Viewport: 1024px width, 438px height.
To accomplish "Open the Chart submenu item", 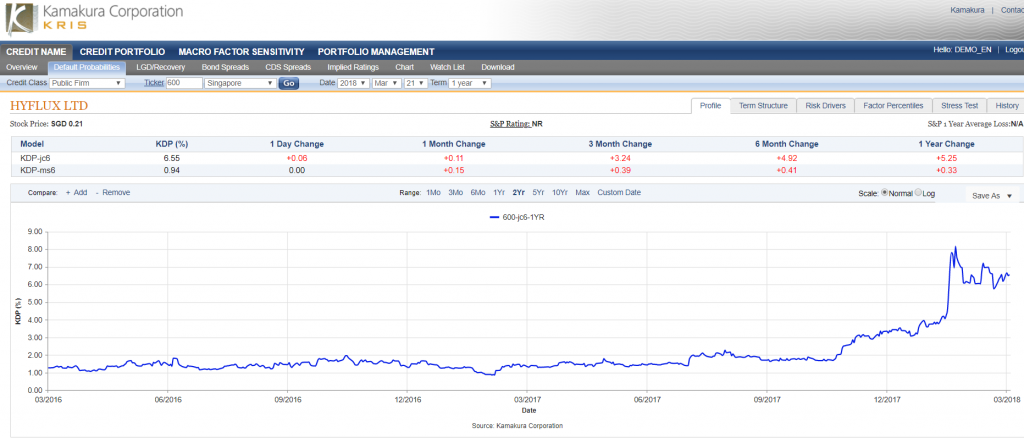I will [x=404, y=67].
